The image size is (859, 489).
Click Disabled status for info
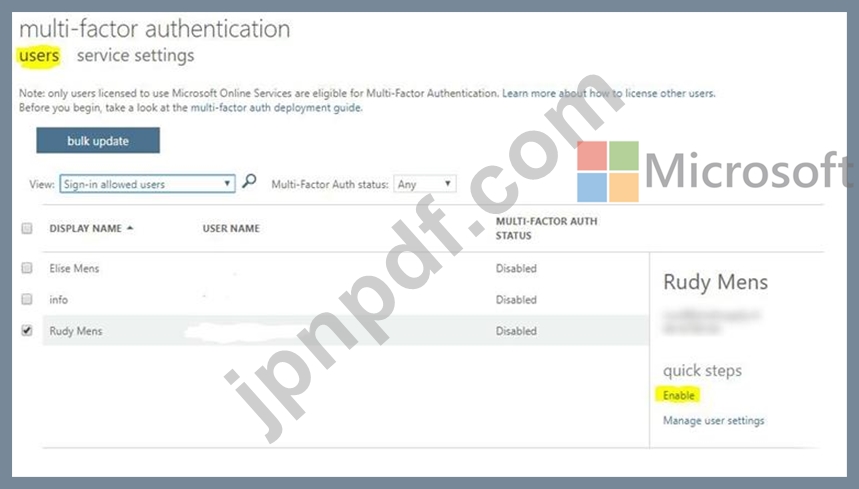pos(516,300)
